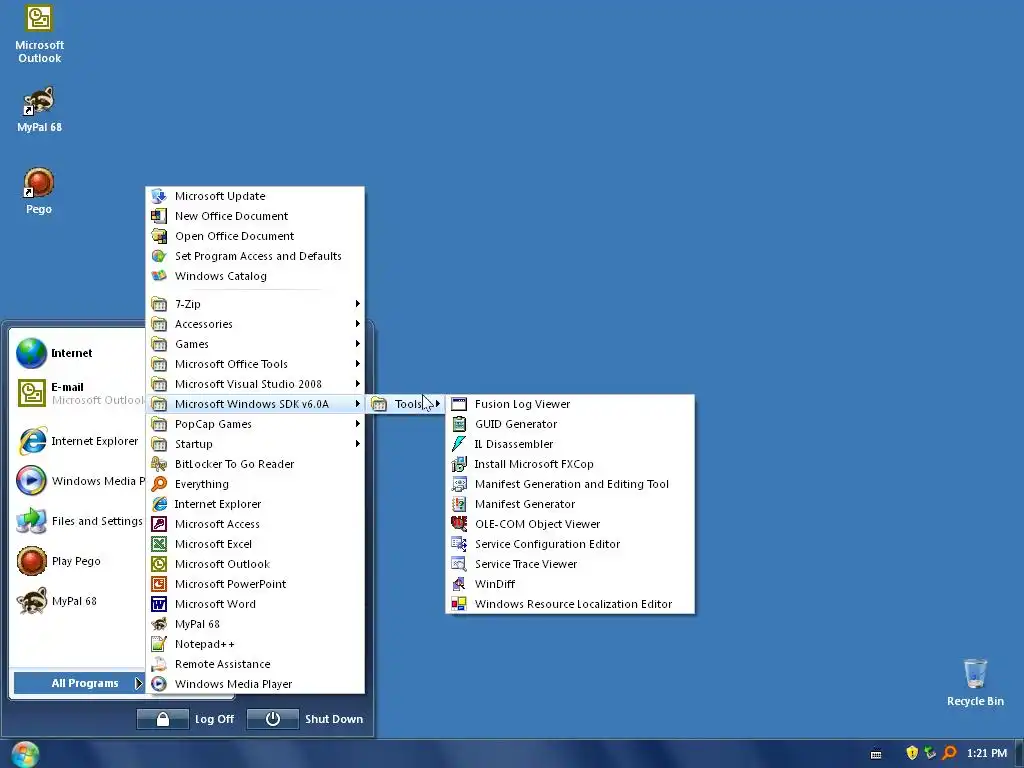The height and width of the screenshot is (768, 1024).
Task: Launch Microsoft Word icon
Action: point(159,604)
